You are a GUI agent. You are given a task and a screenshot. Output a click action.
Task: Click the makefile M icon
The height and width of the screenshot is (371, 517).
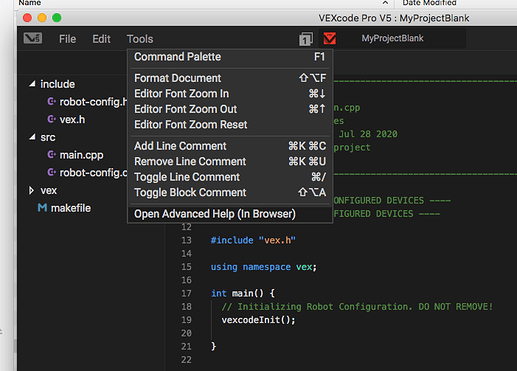click(x=42, y=208)
